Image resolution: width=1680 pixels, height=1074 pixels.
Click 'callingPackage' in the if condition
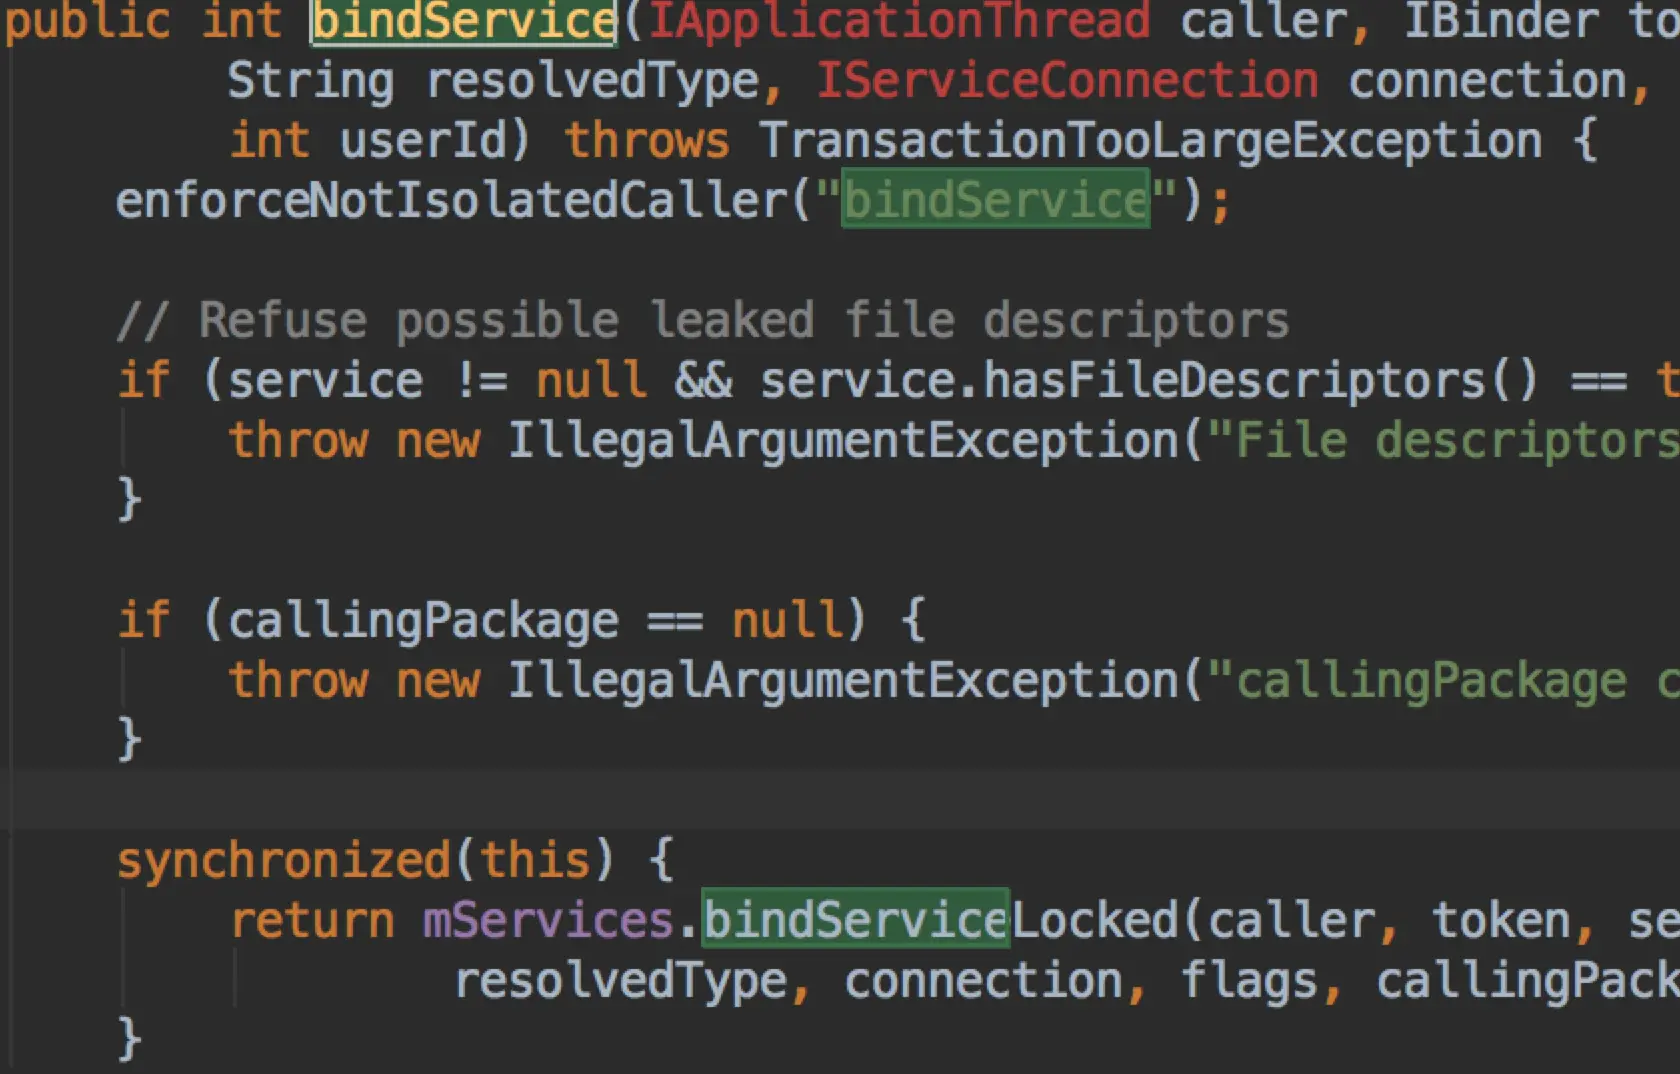click(x=423, y=621)
